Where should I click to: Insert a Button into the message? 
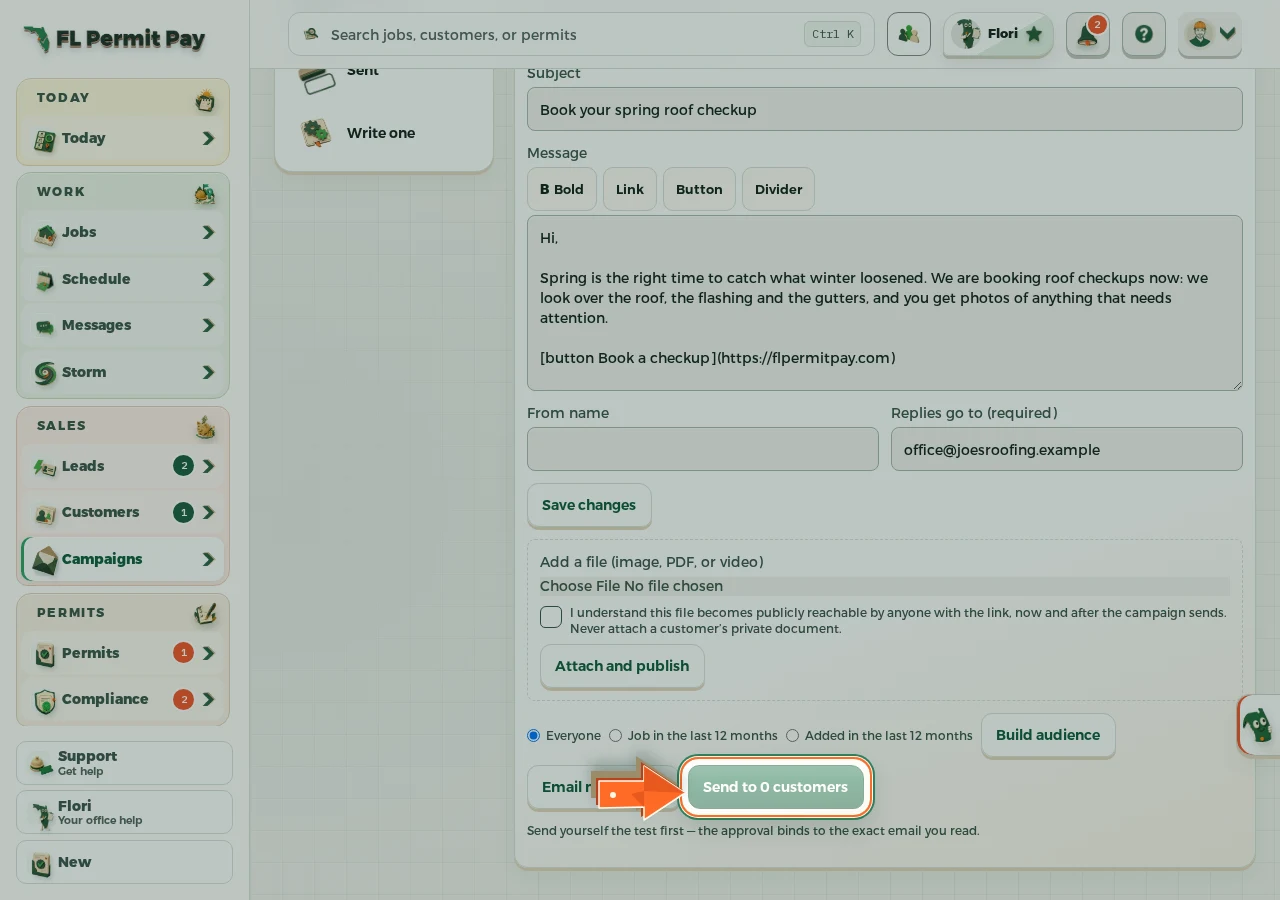pyautogui.click(x=699, y=189)
